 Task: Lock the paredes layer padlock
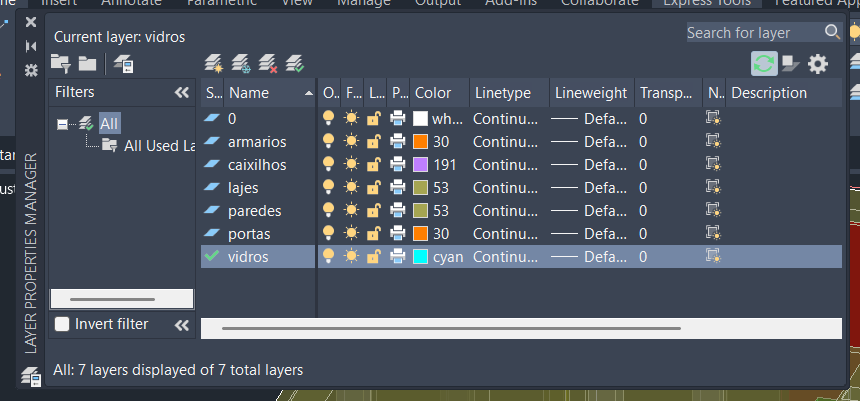pyautogui.click(x=374, y=210)
